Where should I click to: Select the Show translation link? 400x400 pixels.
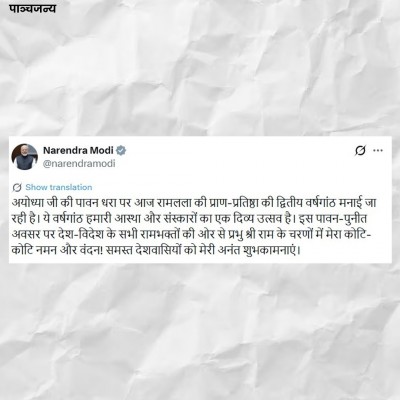(x=59, y=187)
